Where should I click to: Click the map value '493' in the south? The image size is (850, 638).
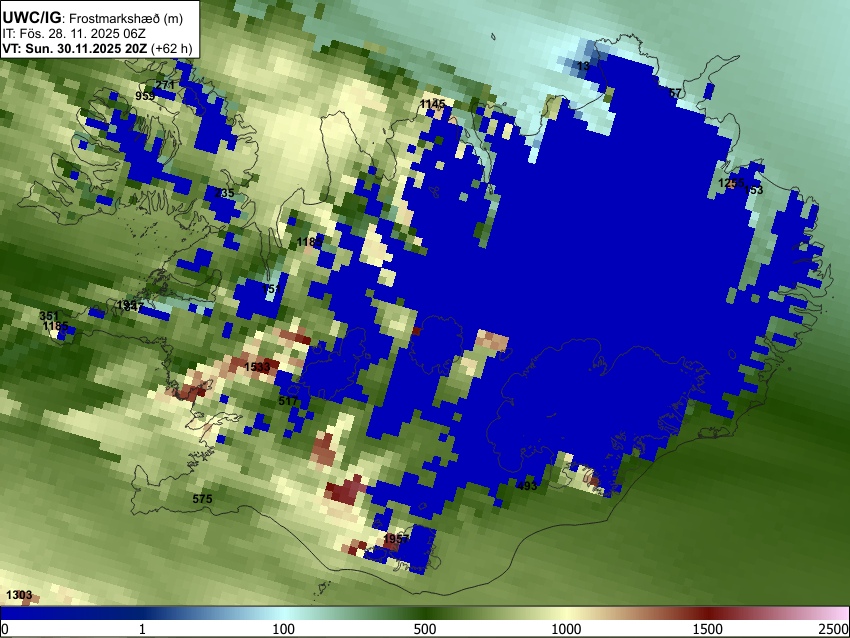click(x=527, y=486)
